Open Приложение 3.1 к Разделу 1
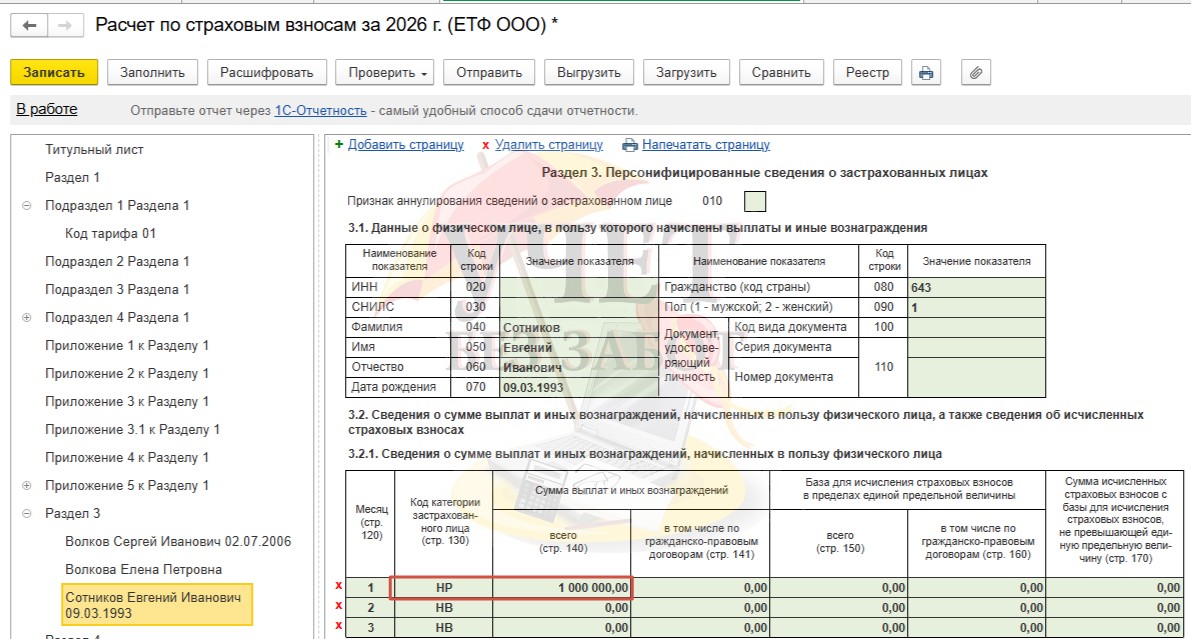1191x639 pixels. tap(132, 430)
